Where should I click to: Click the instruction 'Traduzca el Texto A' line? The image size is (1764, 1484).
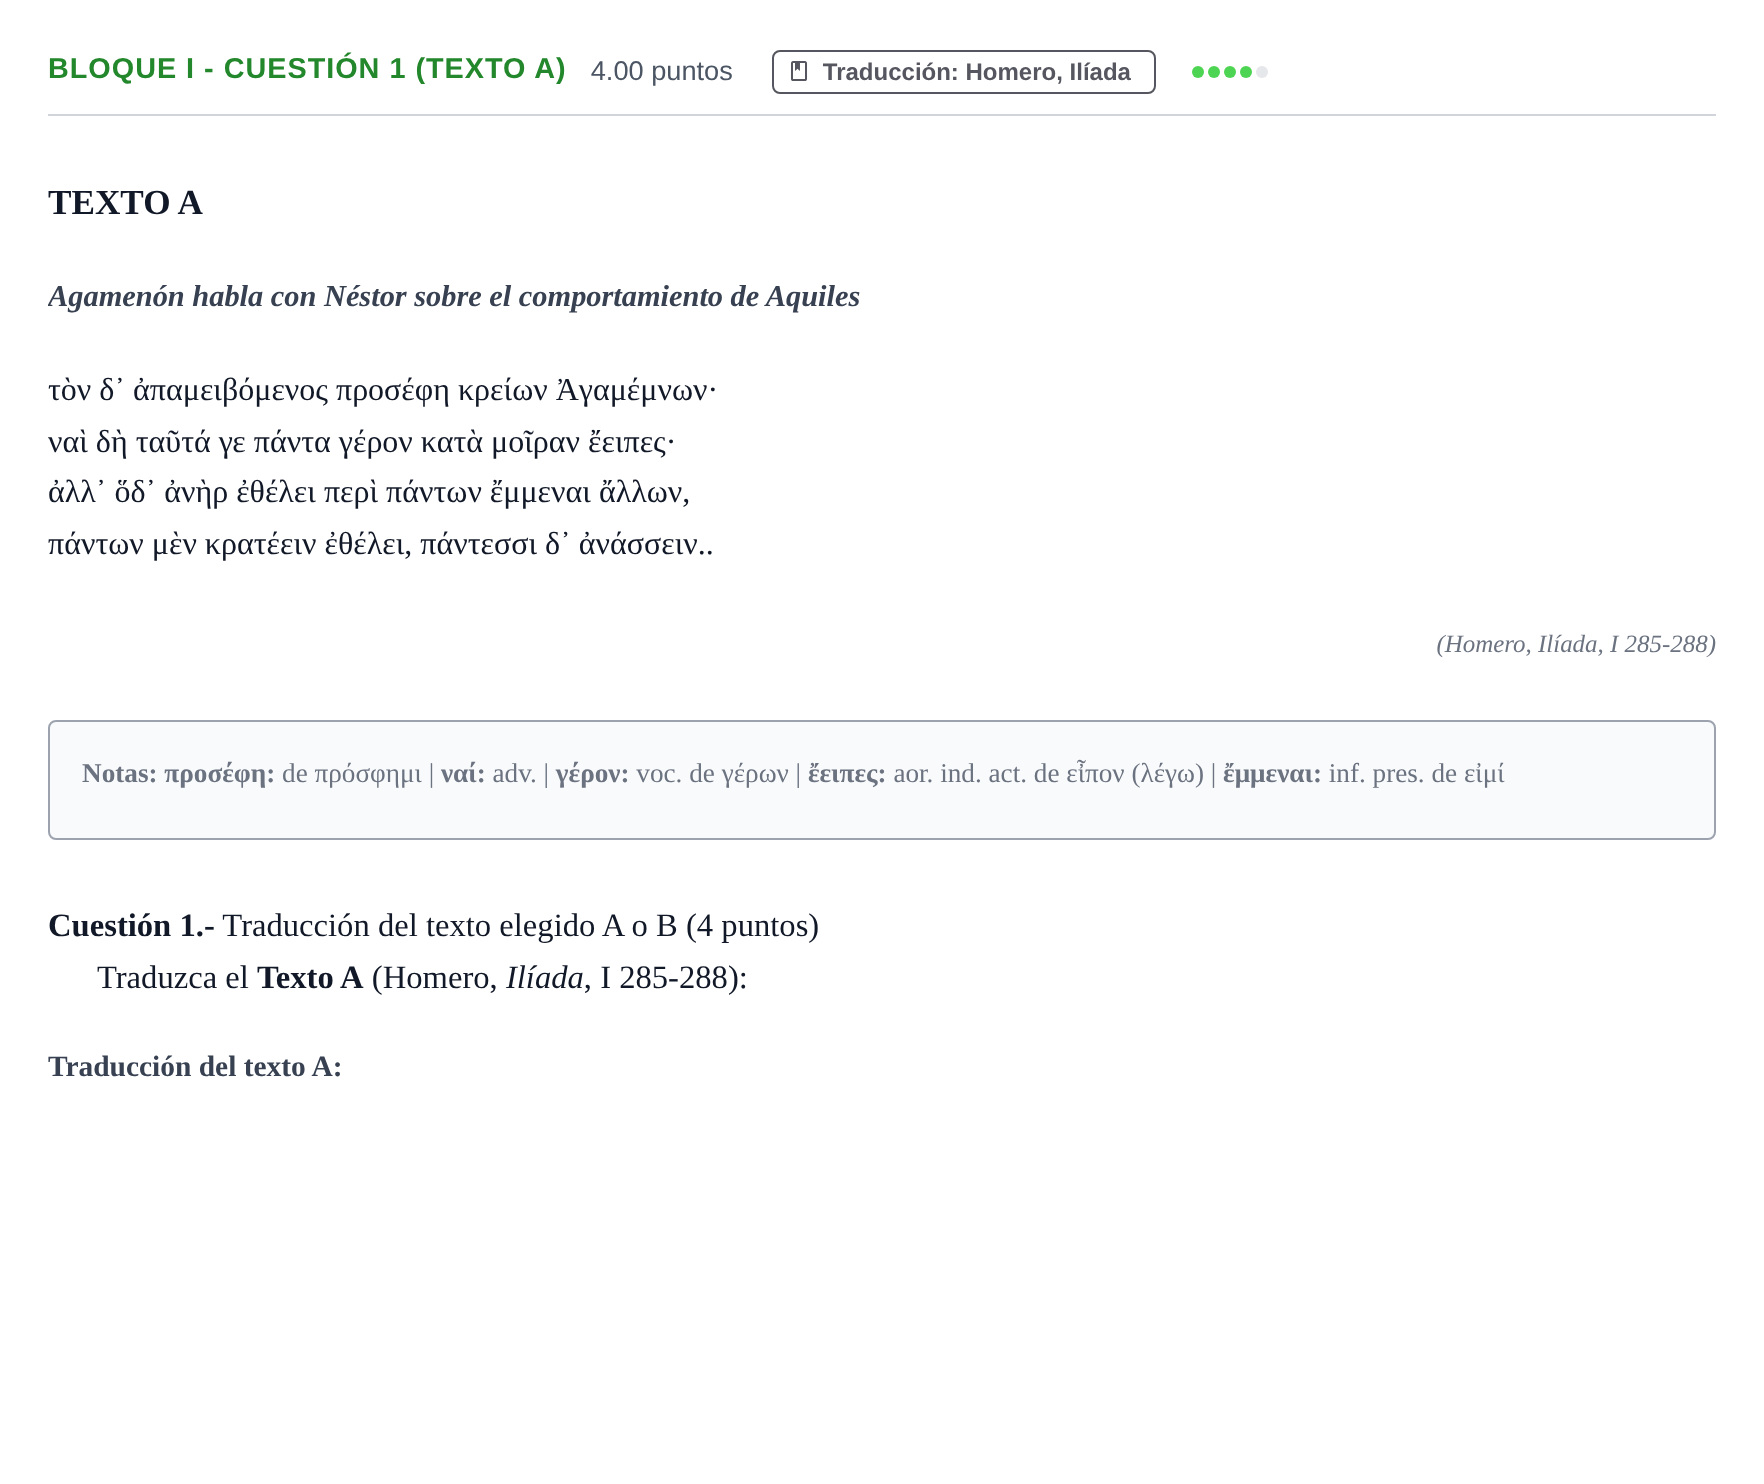422,978
